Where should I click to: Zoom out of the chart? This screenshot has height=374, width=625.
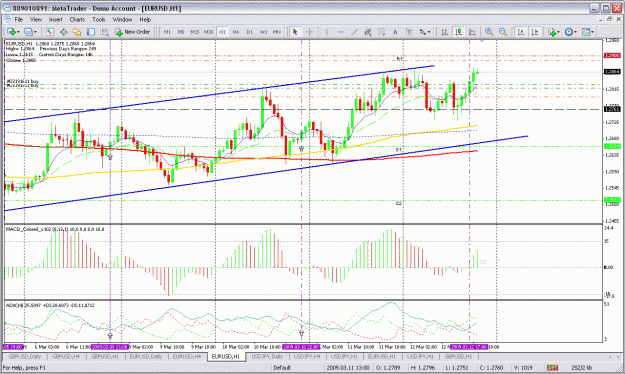point(503,31)
